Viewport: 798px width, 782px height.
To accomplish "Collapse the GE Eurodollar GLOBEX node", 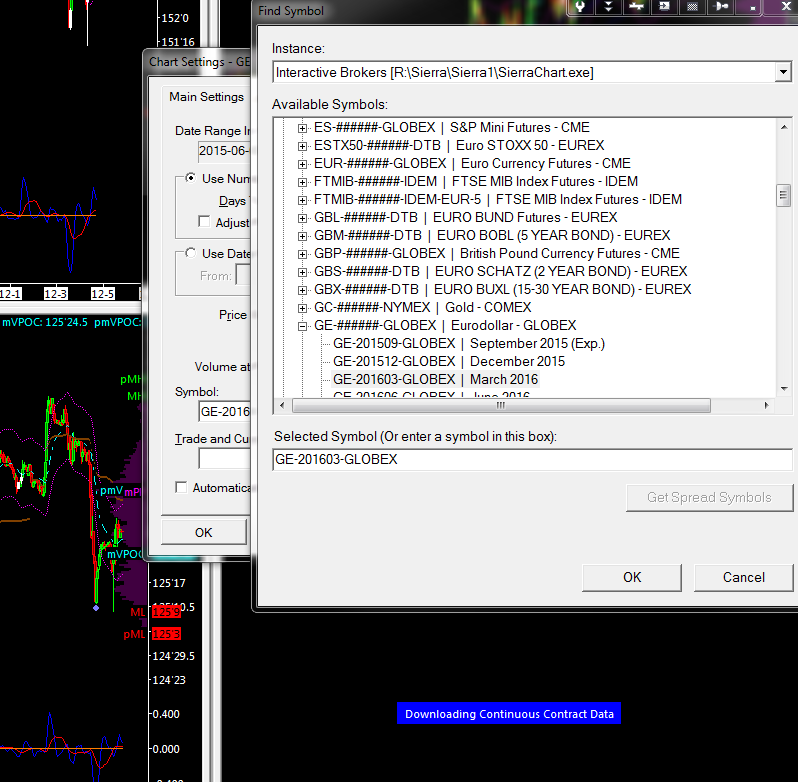I will [x=302, y=326].
